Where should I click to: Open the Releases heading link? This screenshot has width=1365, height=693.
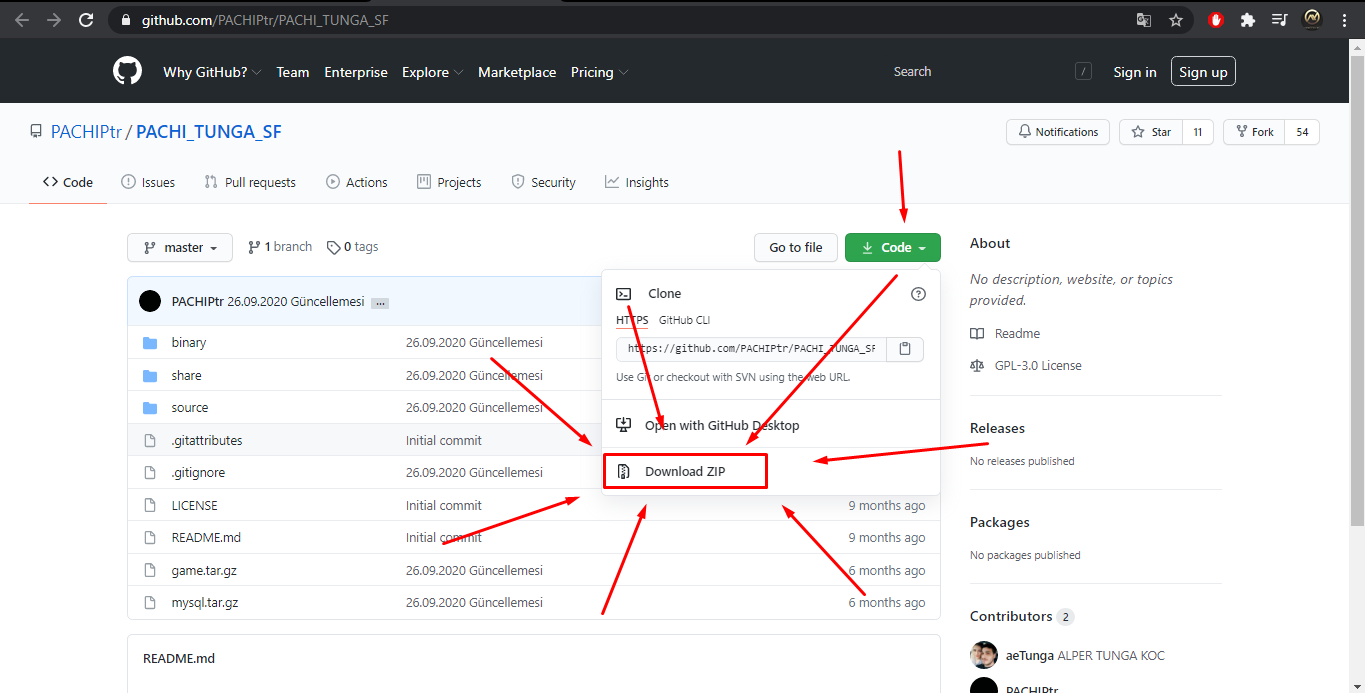(x=997, y=428)
